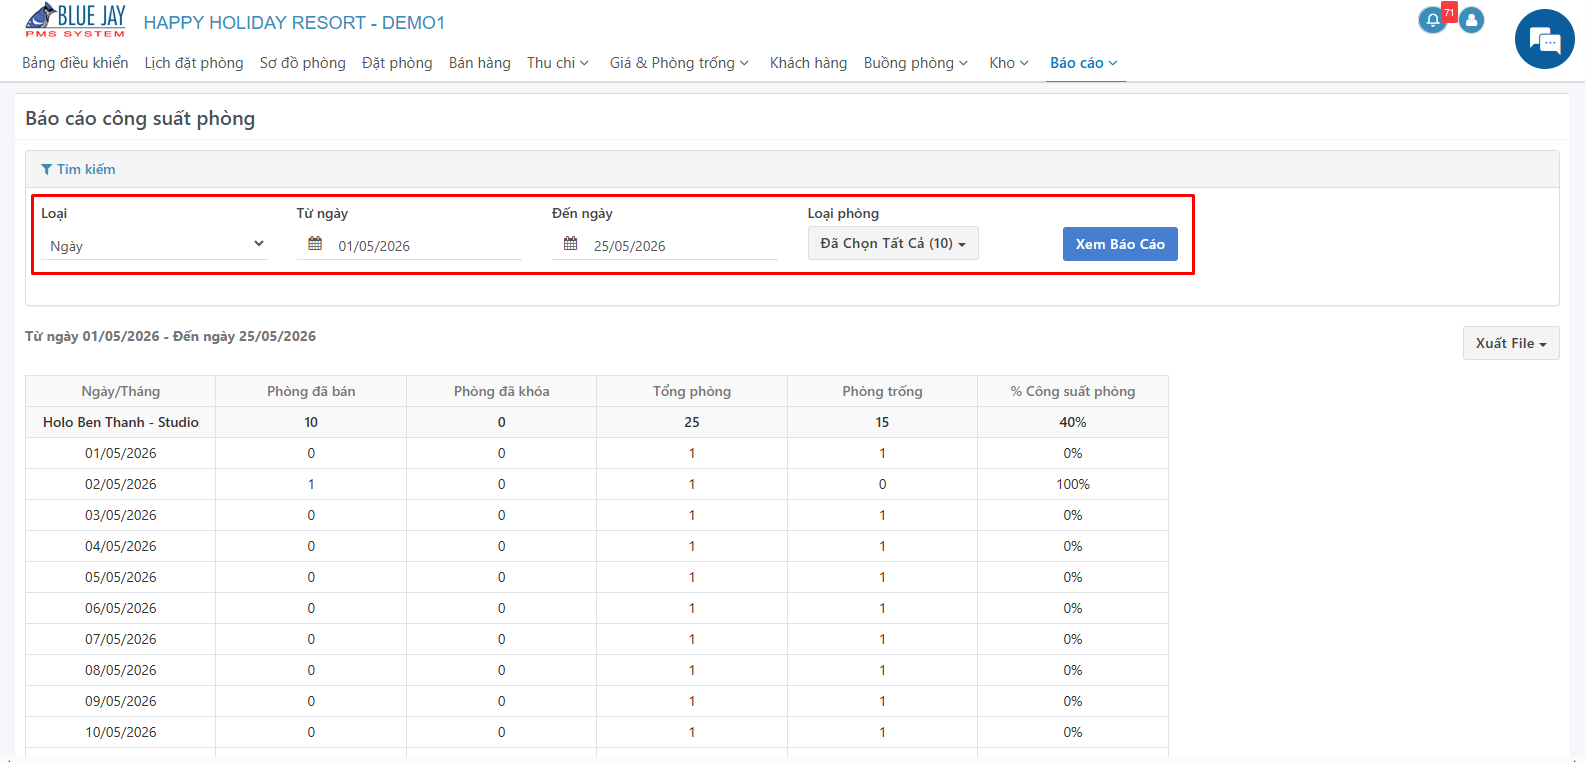Screen dimensions: 1586x762
Task: Click the 10/05/2026 date cell
Action: click(x=121, y=732)
